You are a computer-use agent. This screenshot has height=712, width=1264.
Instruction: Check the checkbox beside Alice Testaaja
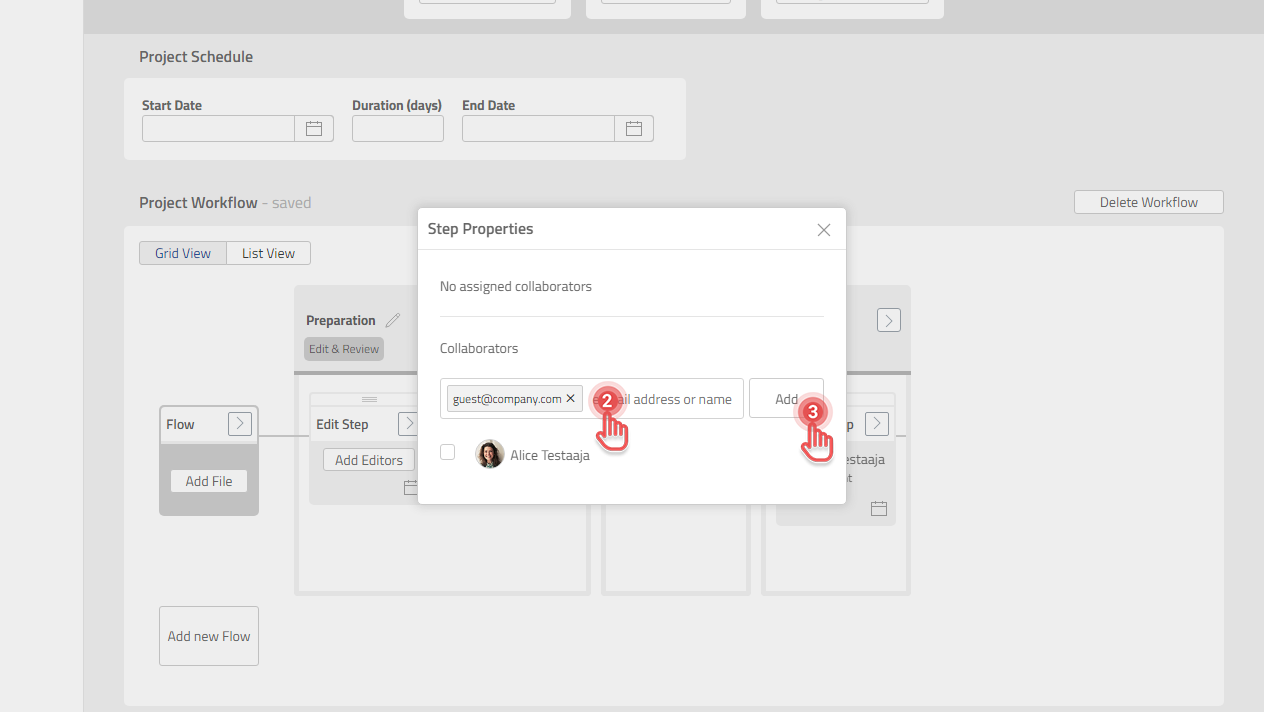[x=447, y=452]
